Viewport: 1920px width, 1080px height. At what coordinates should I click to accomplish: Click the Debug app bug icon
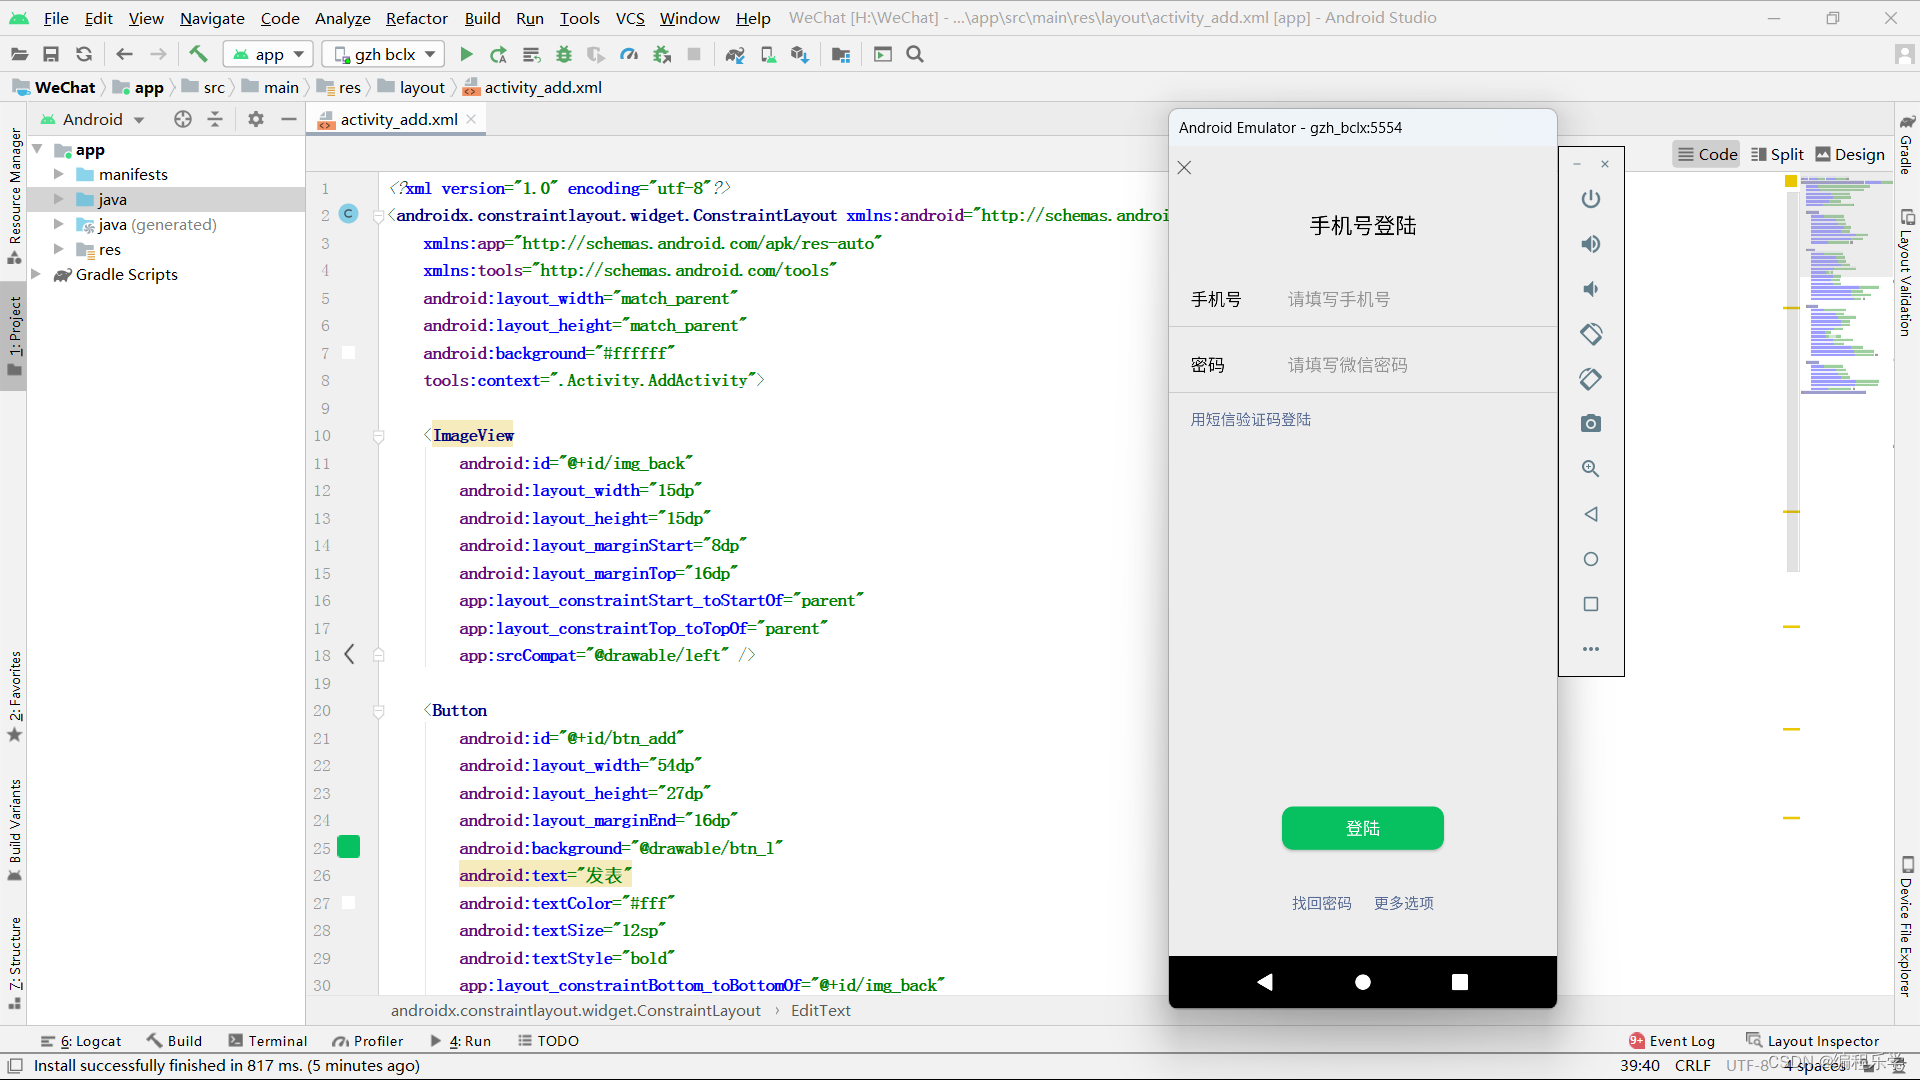tap(564, 54)
